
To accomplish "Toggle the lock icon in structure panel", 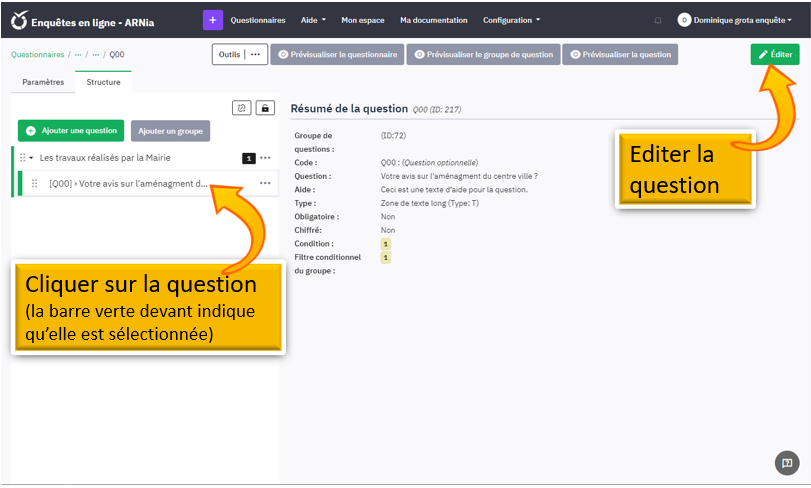I will coord(265,108).
